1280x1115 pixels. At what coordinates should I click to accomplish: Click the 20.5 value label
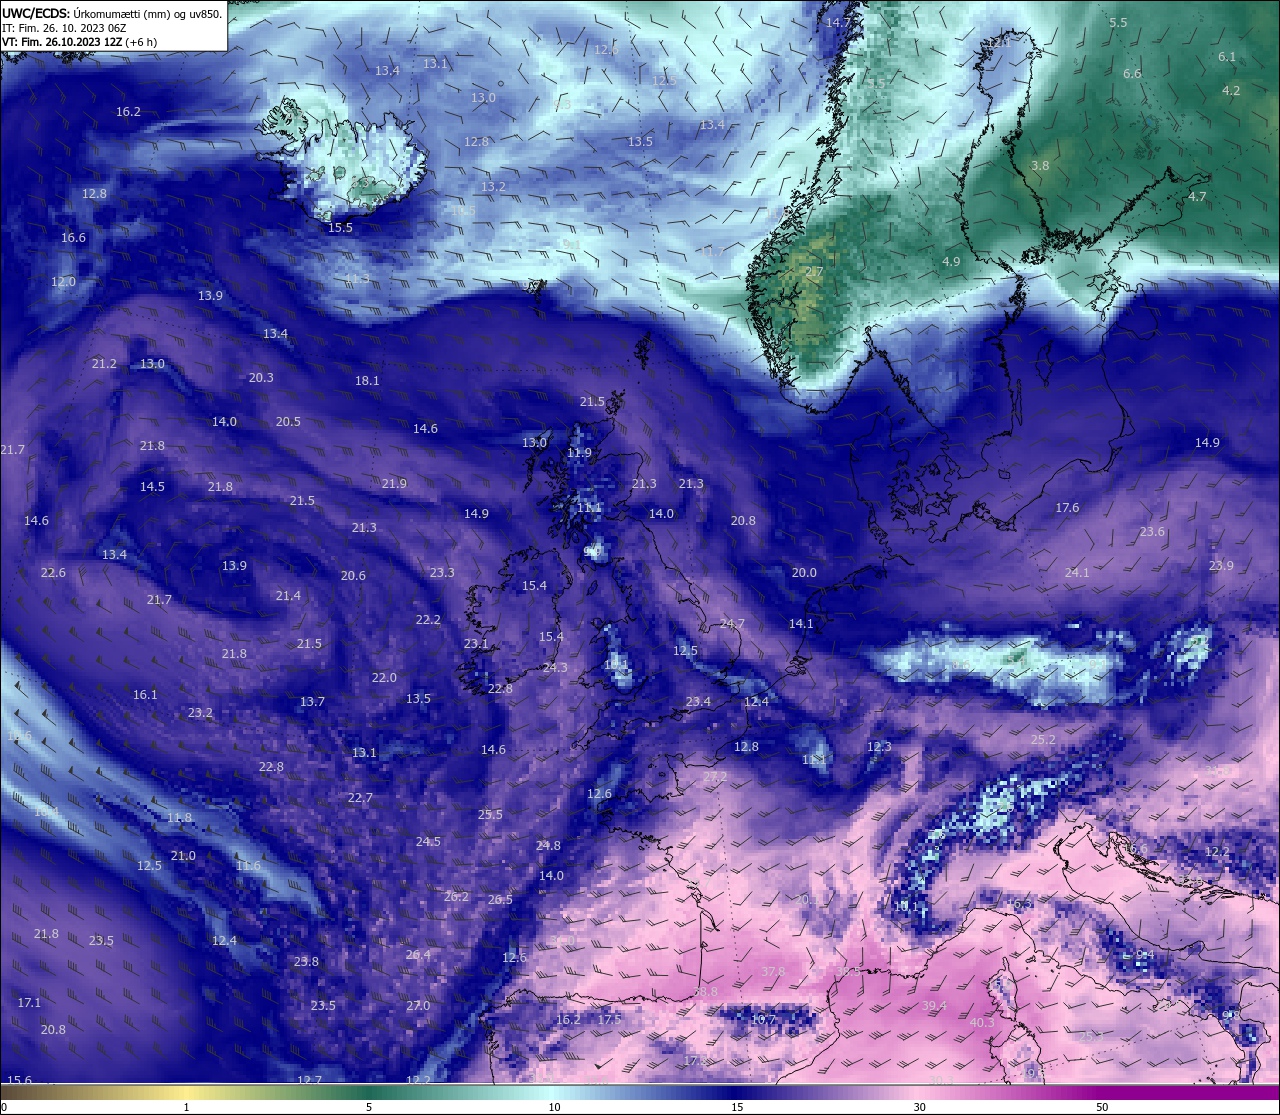click(x=288, y=422)
